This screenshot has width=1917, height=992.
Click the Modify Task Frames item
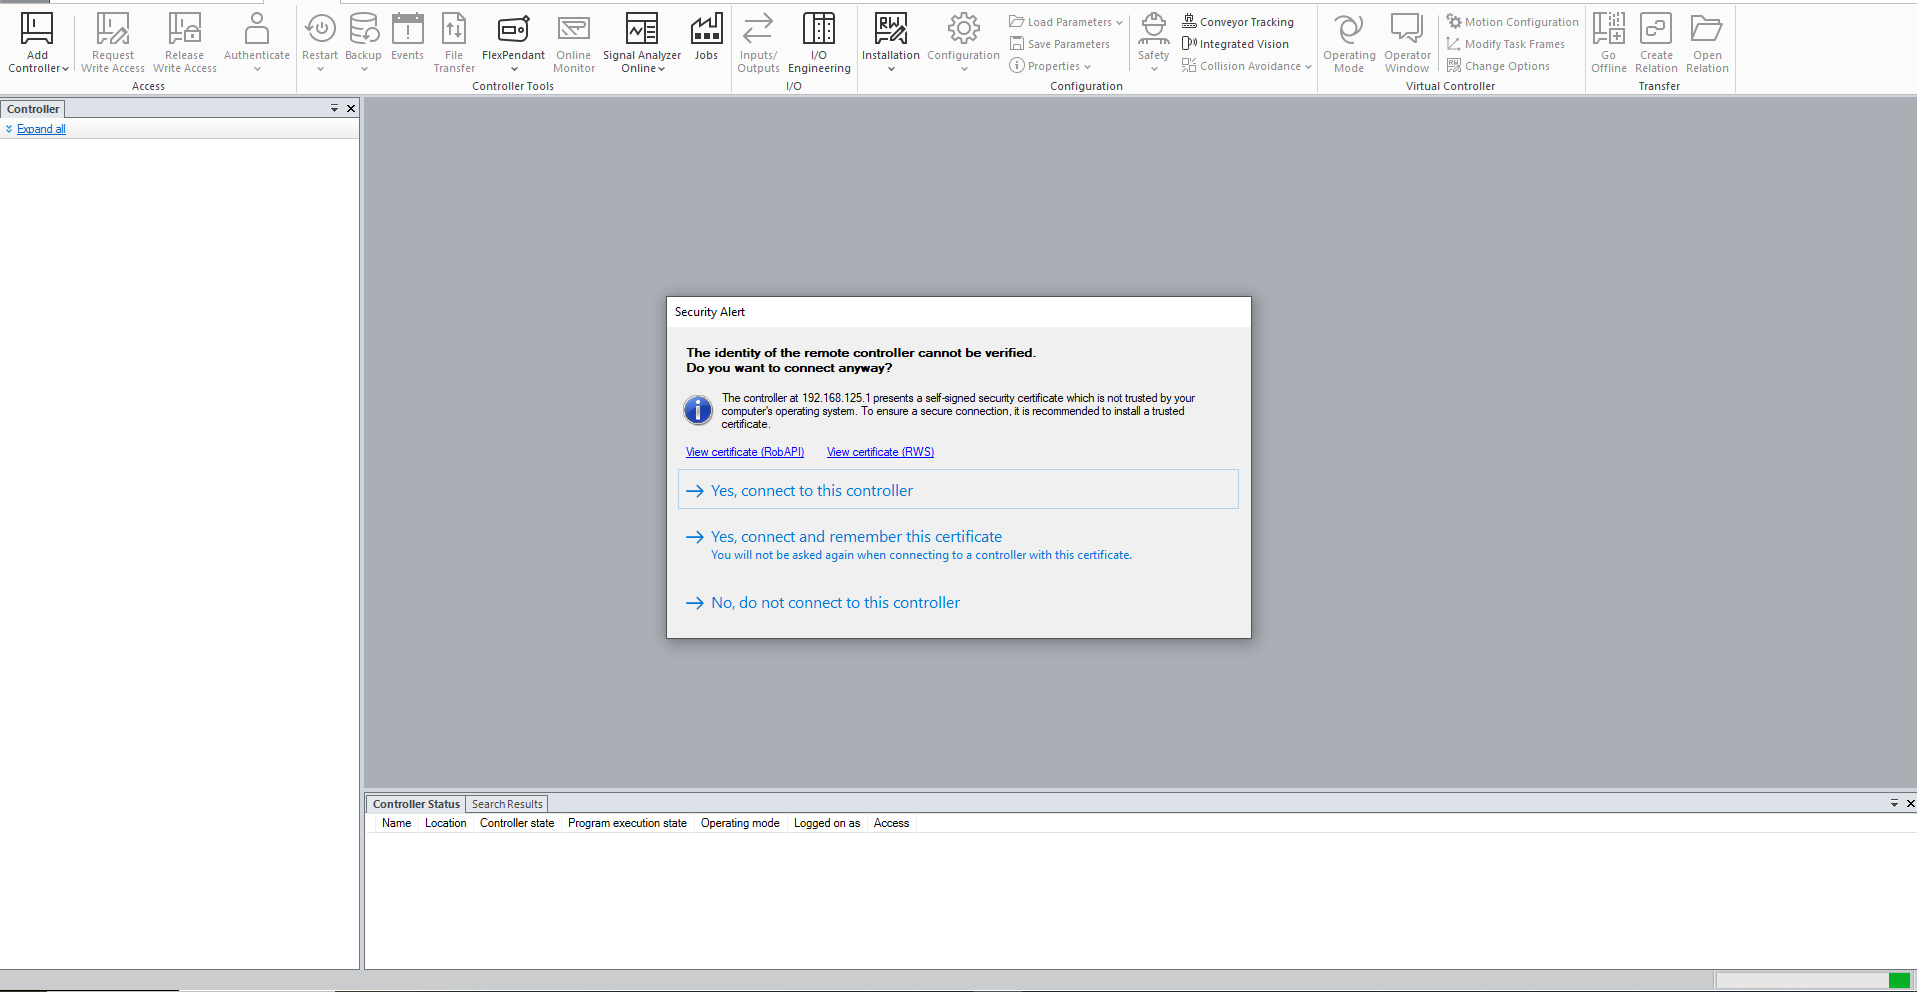point(1506,44)
